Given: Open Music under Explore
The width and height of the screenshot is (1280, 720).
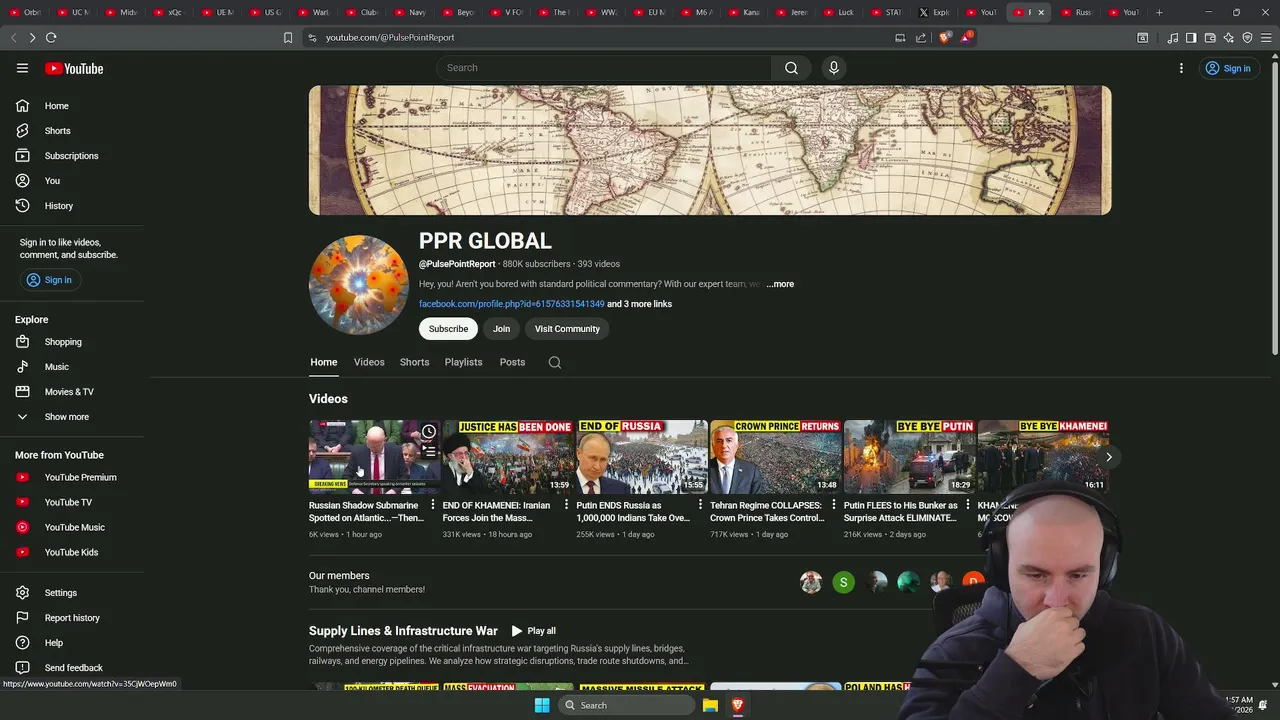Looking at the screenshot, I should click(x=72, y=367).
